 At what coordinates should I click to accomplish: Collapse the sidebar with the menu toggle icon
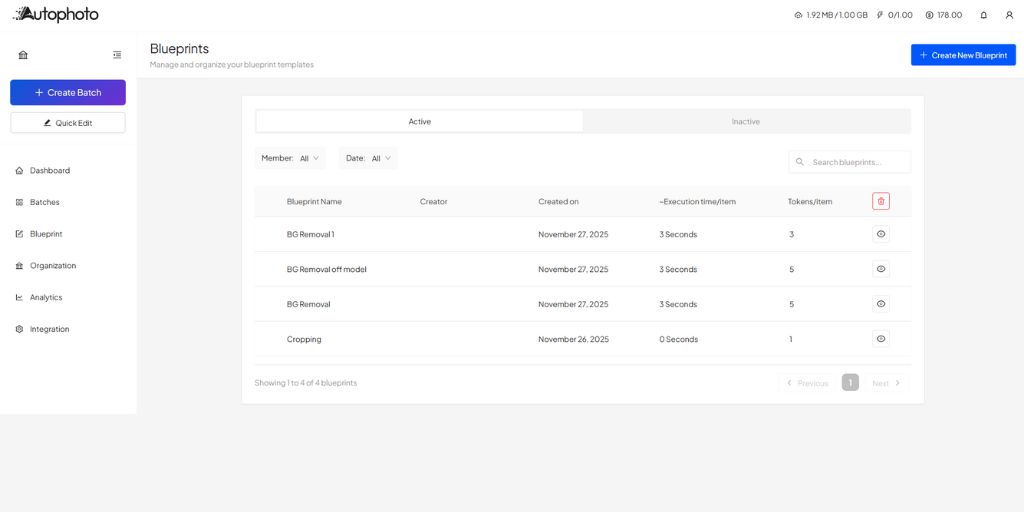pyautogui.click(x=117, y=55)
